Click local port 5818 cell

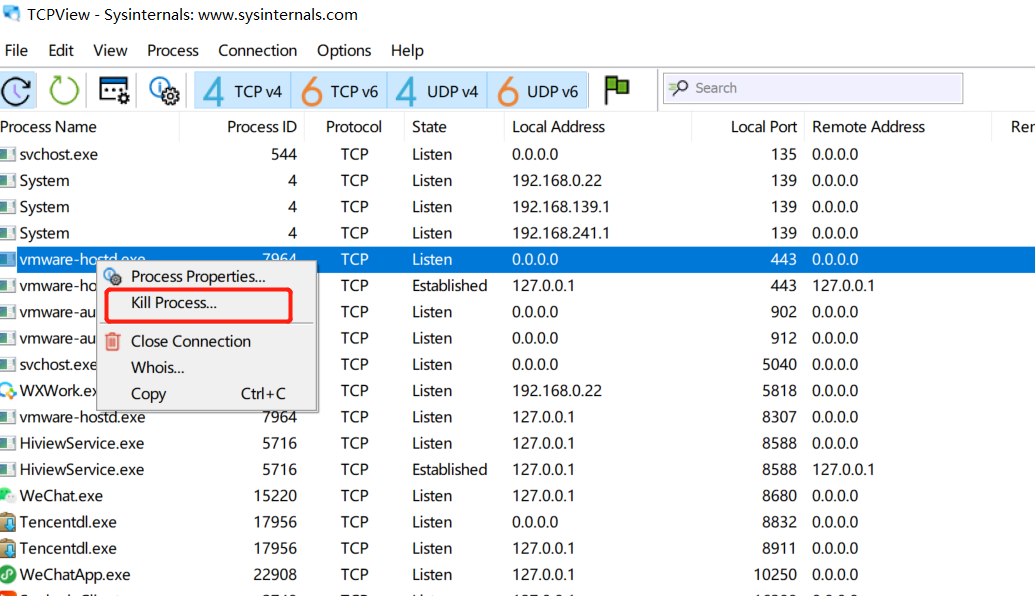779,391
